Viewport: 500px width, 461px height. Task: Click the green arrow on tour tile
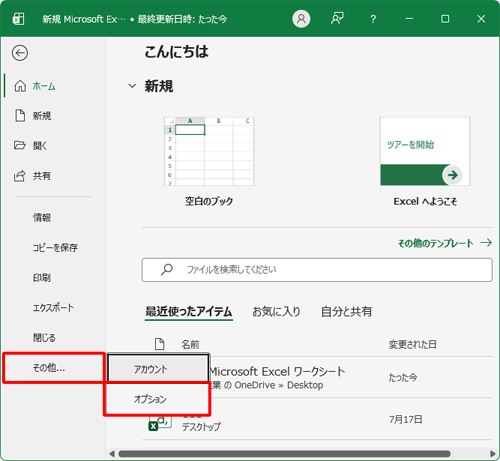[x=453, y=175]
